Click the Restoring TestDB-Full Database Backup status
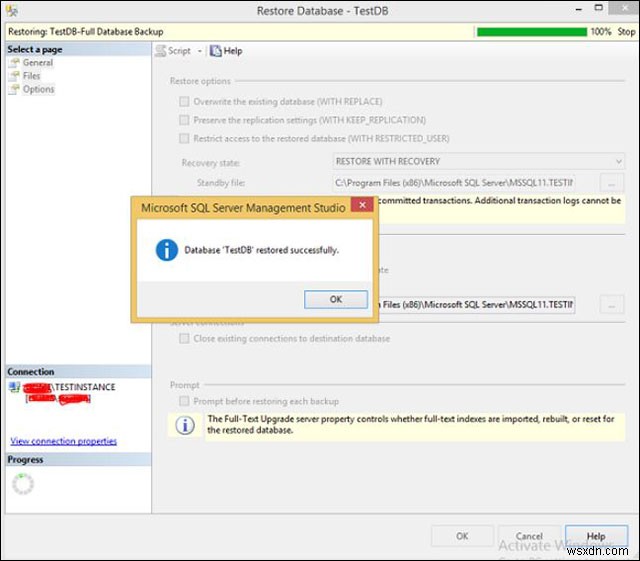Screen dimensions: 640x561 (x=86, y=32)
